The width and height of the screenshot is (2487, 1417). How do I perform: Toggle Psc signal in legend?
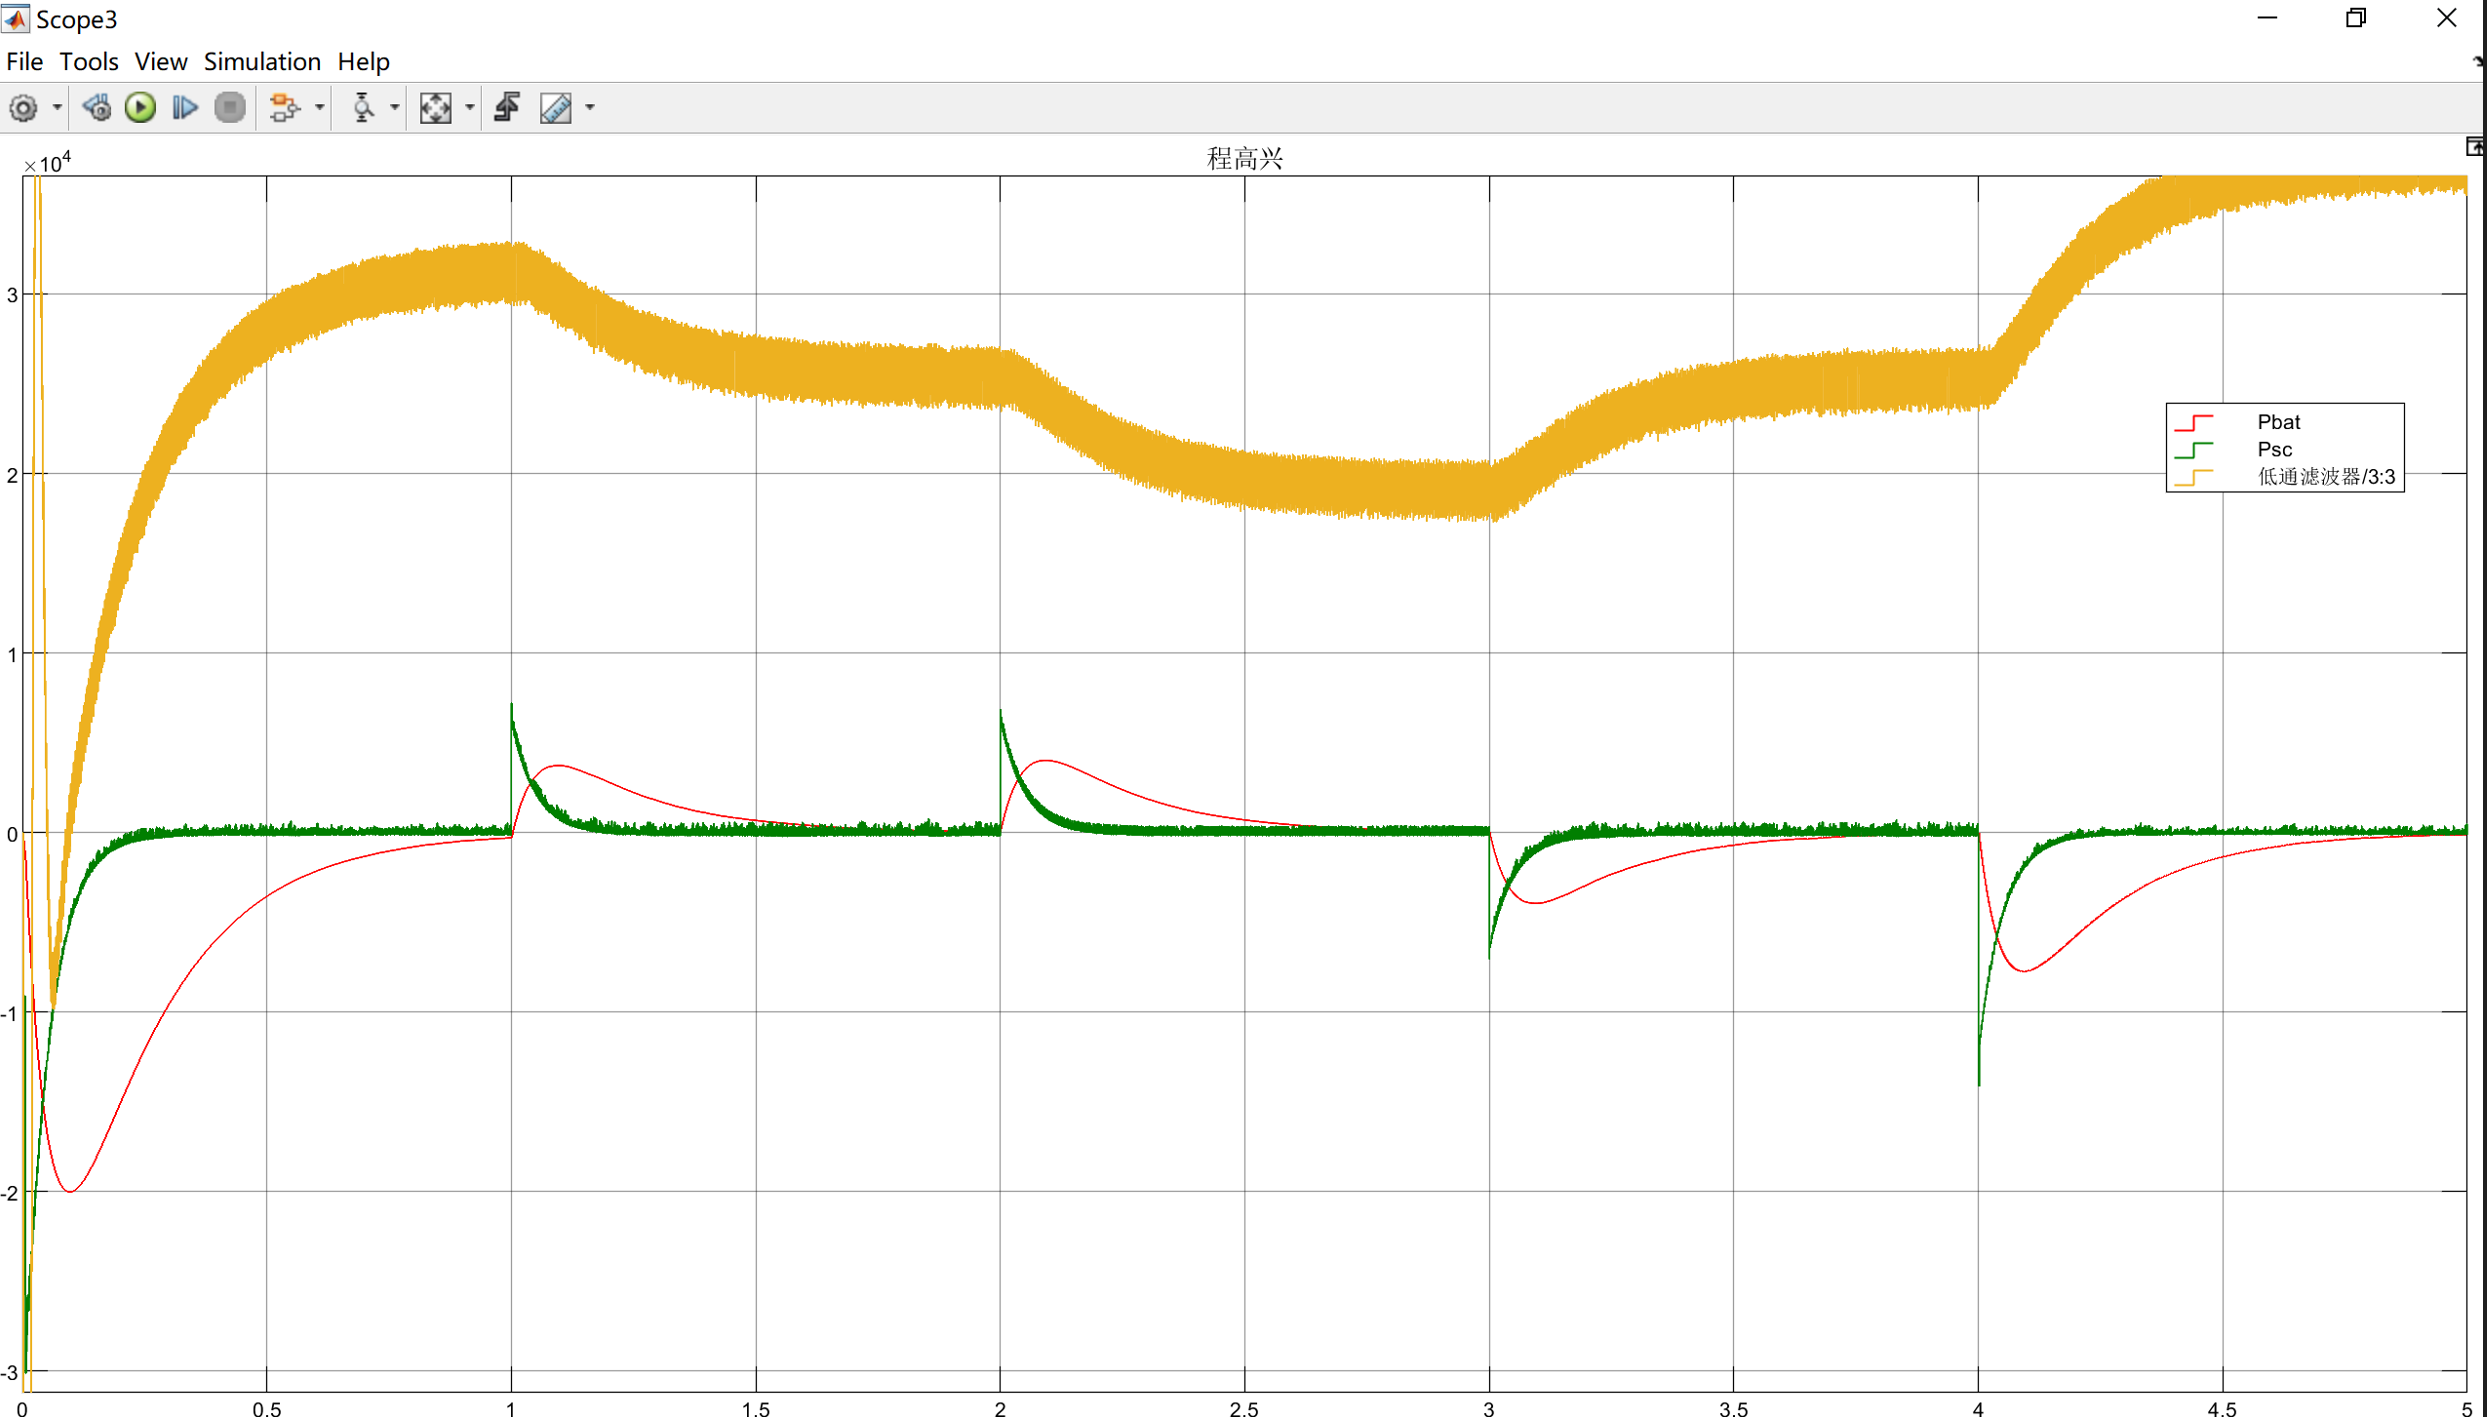pyautogui.click(x=2274, y=449)
